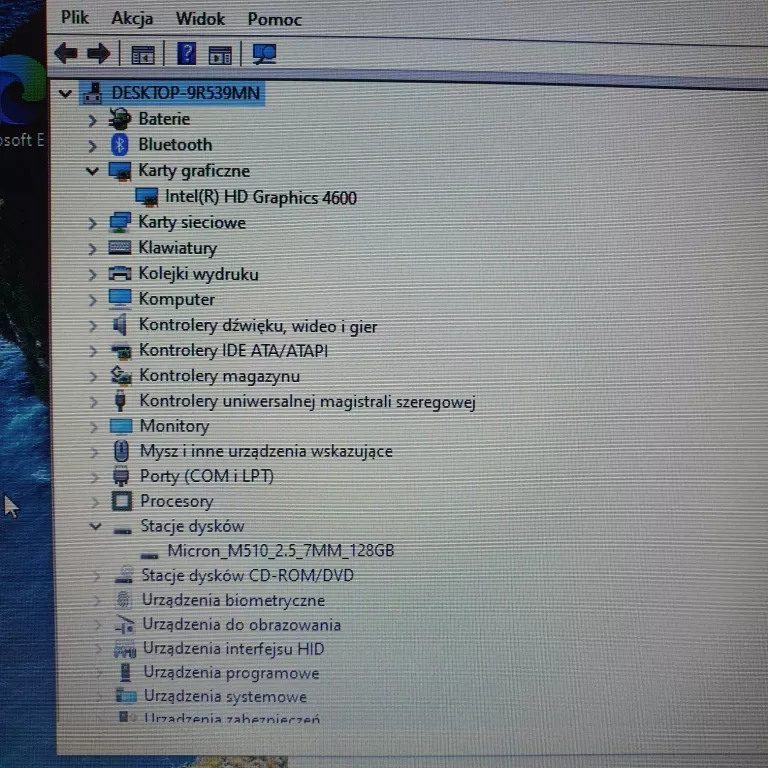
Task: Click the Karty sieciowe network icon
Action: coord(120,222)
